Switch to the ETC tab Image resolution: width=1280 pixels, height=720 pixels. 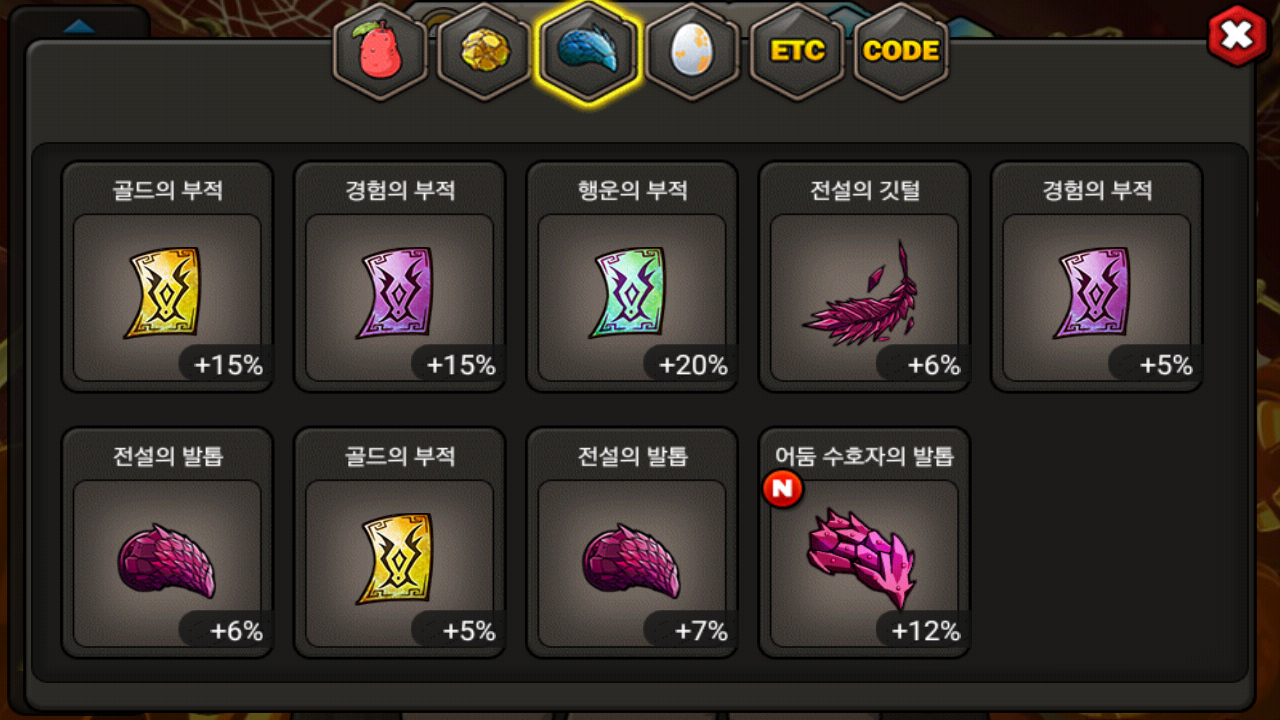(797, 52)
